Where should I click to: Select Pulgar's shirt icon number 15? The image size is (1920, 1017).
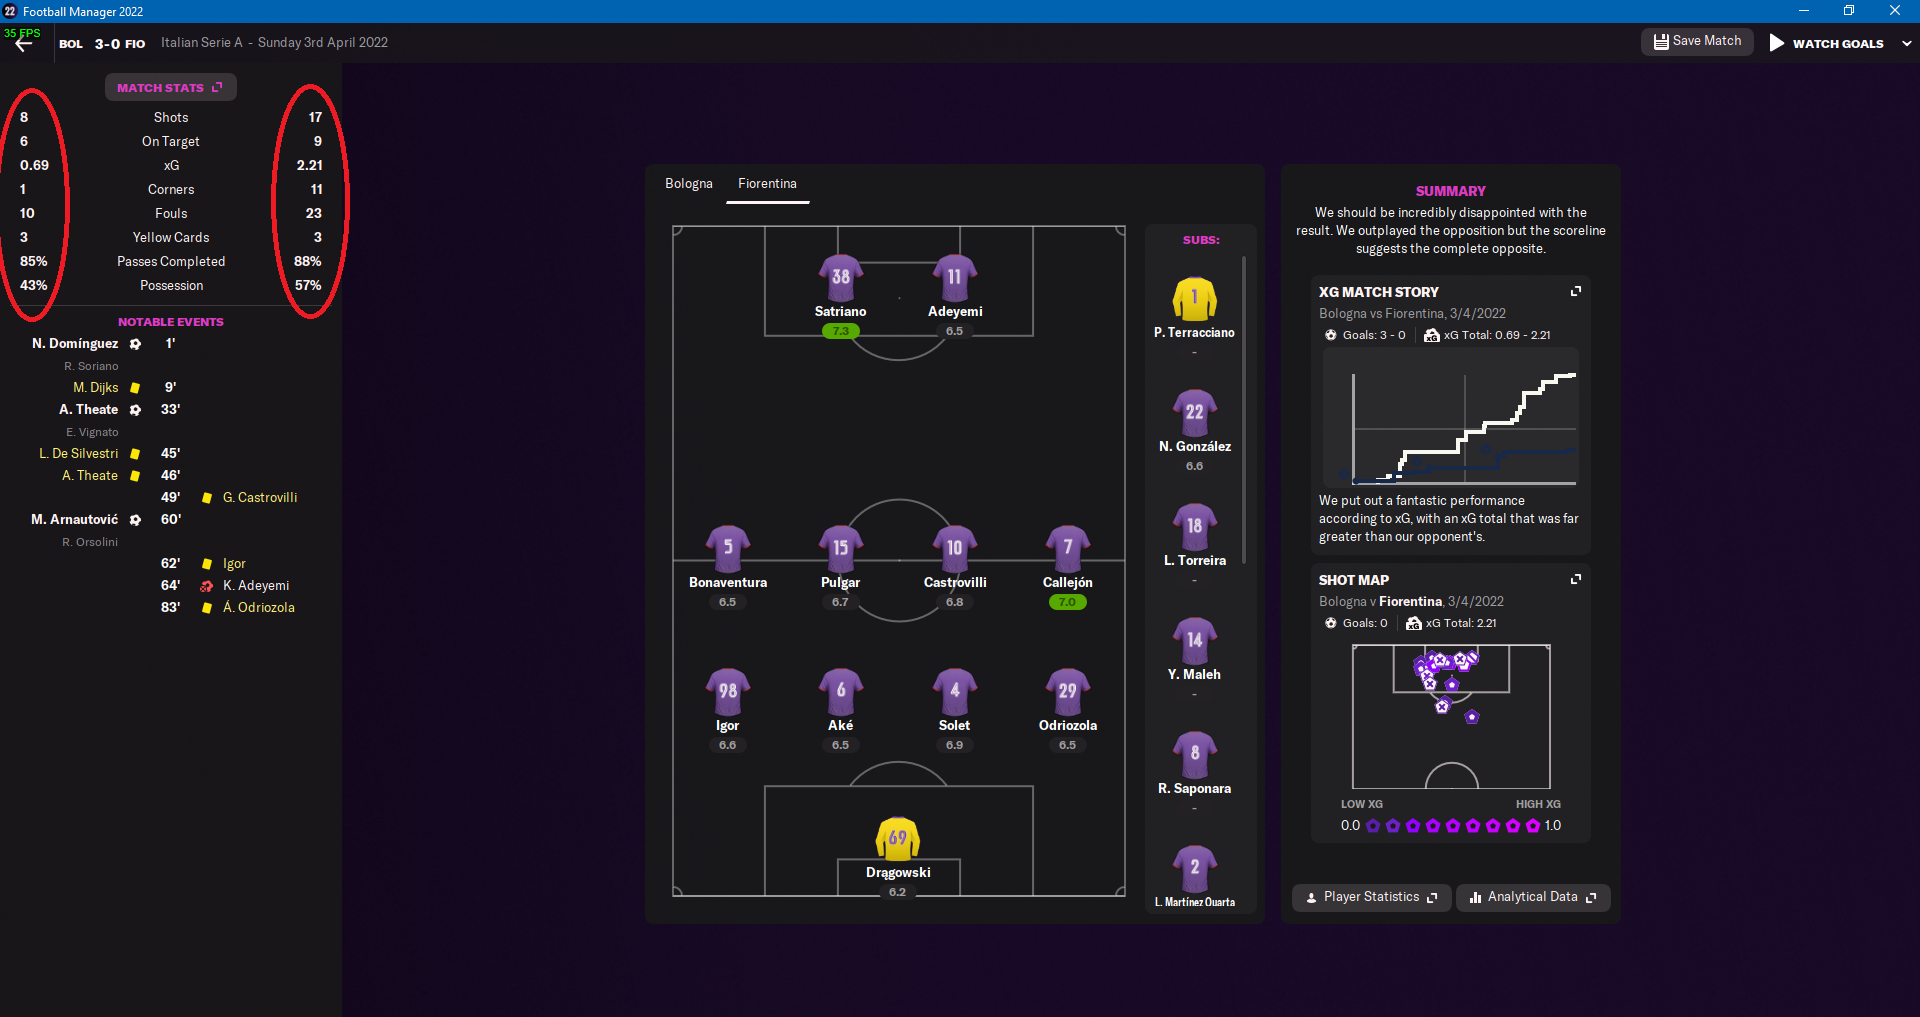[x=841, y=548]
